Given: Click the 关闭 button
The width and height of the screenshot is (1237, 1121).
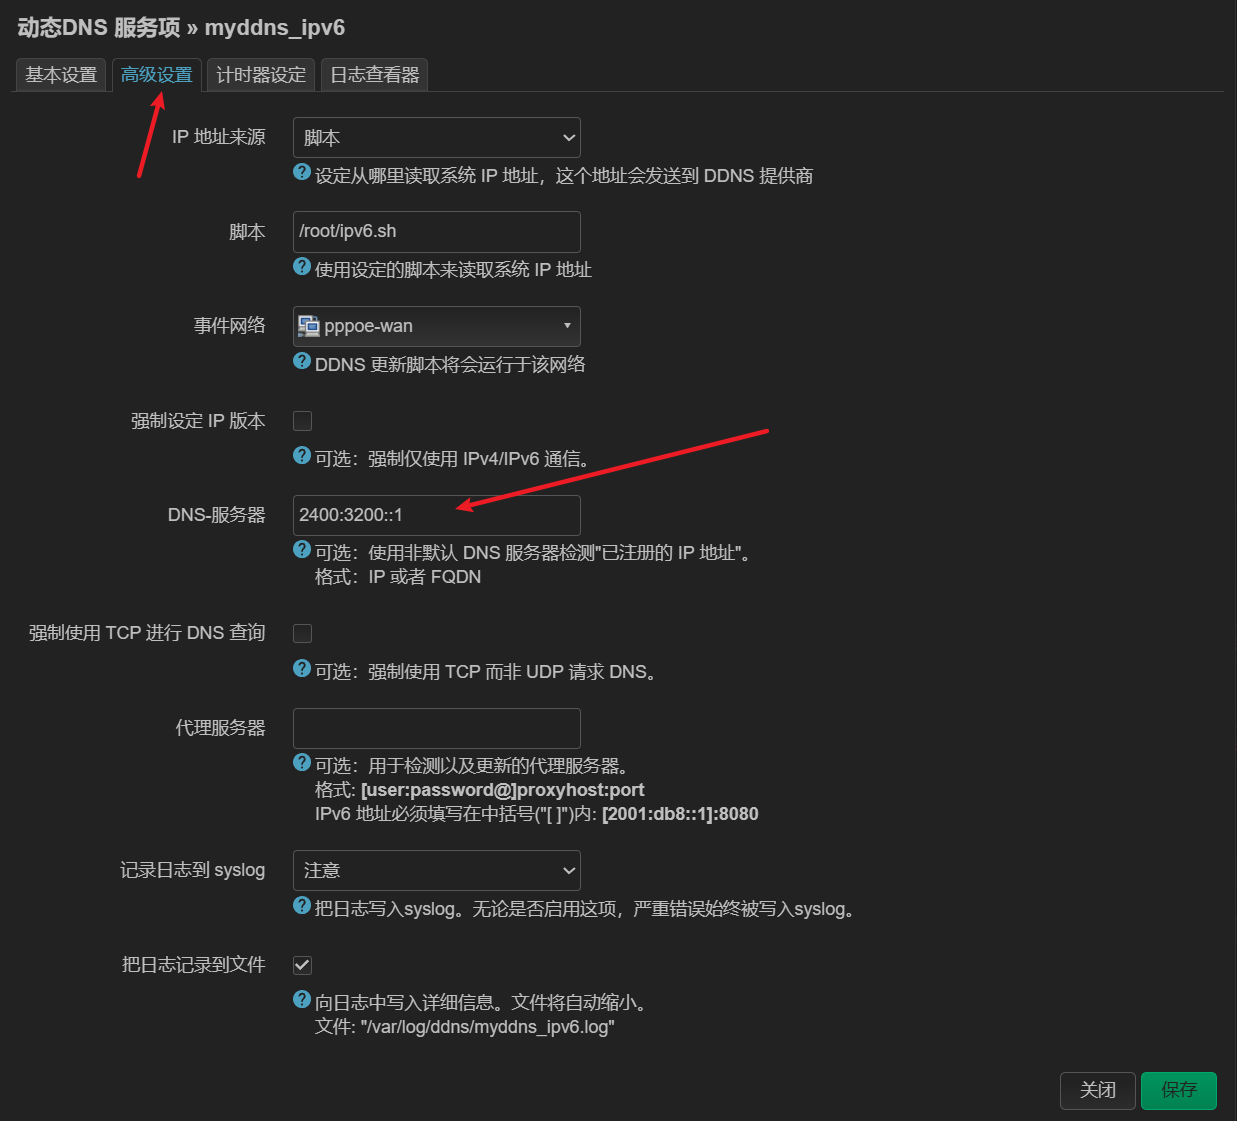Looking at the screenshot, I should coord(1097,1090).
